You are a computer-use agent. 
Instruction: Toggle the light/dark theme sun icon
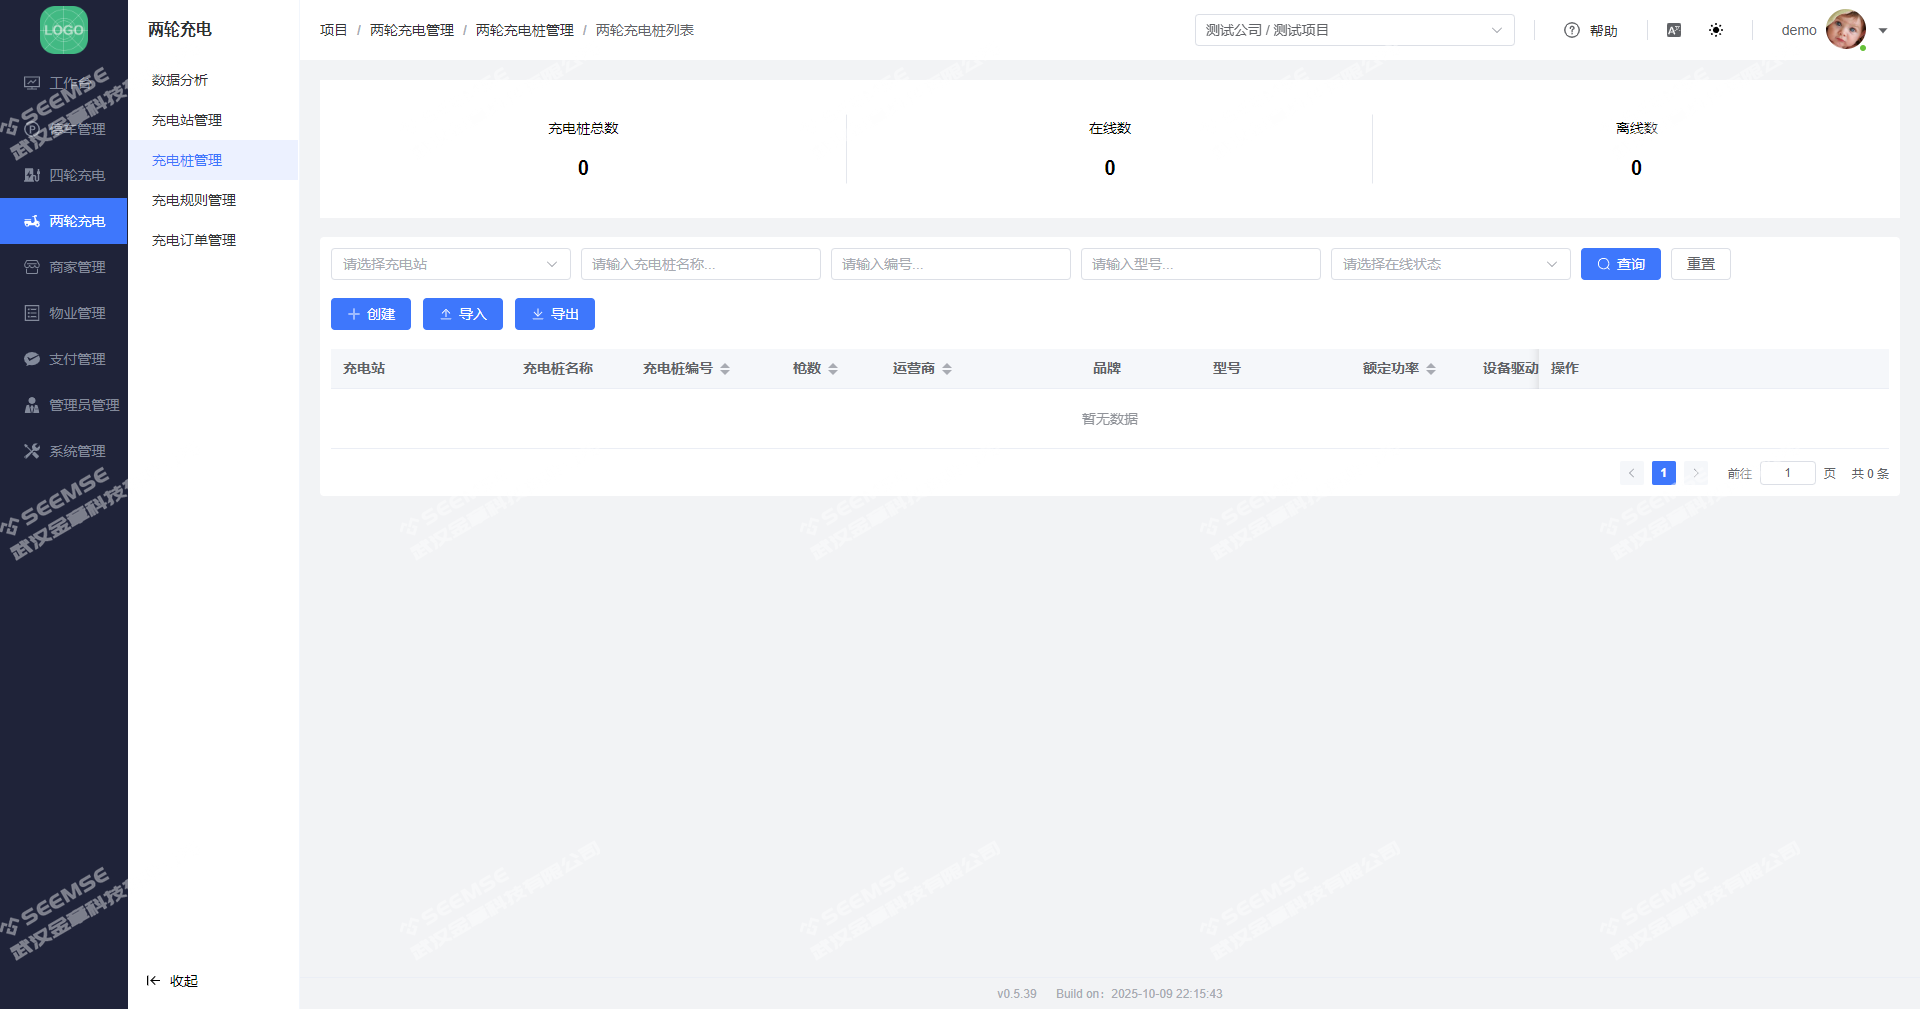1716,30
